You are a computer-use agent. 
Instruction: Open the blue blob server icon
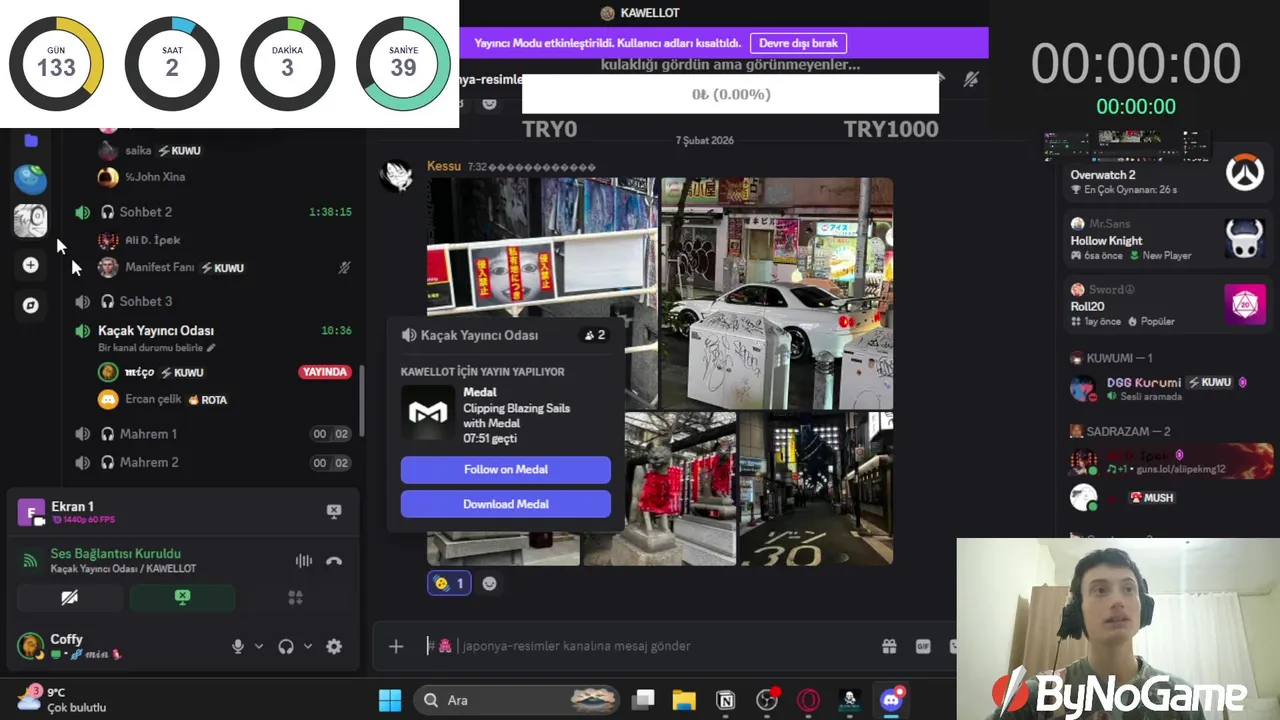(x=31, y=180)
